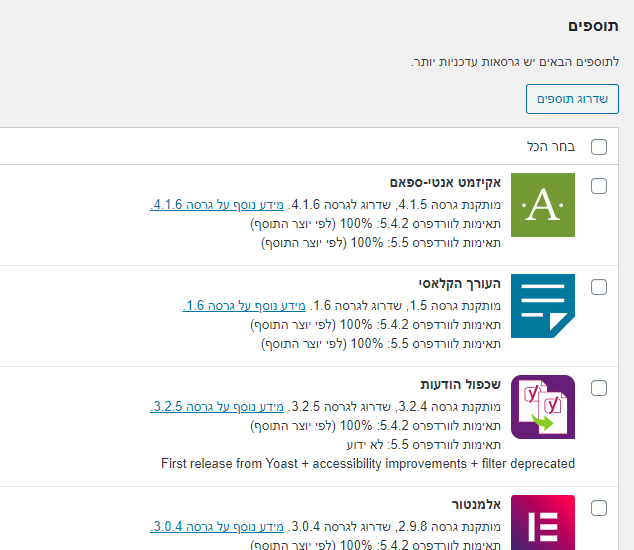Click the Classic Editor (העורך הקלאסי) plugin icon
The image size is (634, 550).
pyautogui.click(x=543, y=306)
